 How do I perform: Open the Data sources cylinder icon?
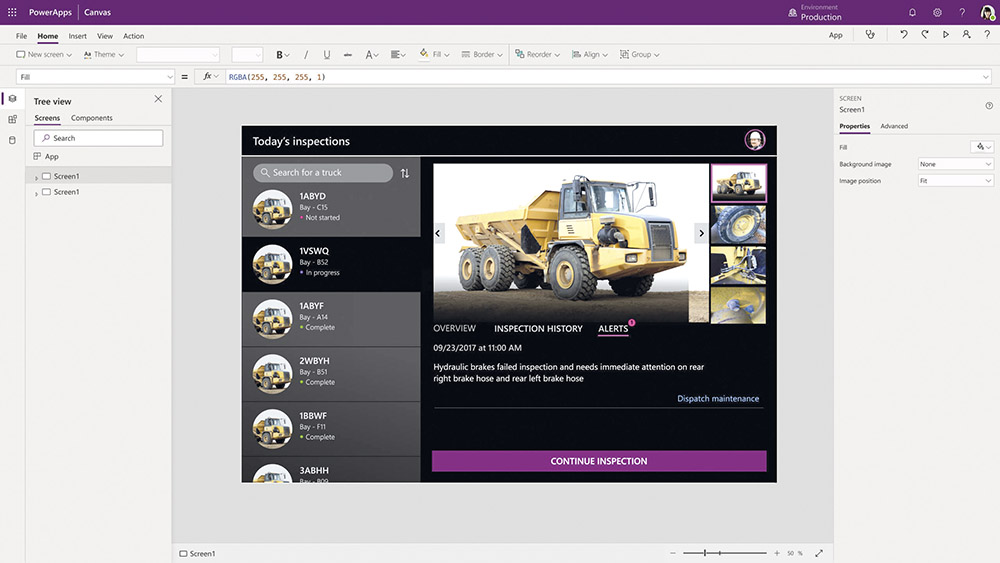point(12,140)
